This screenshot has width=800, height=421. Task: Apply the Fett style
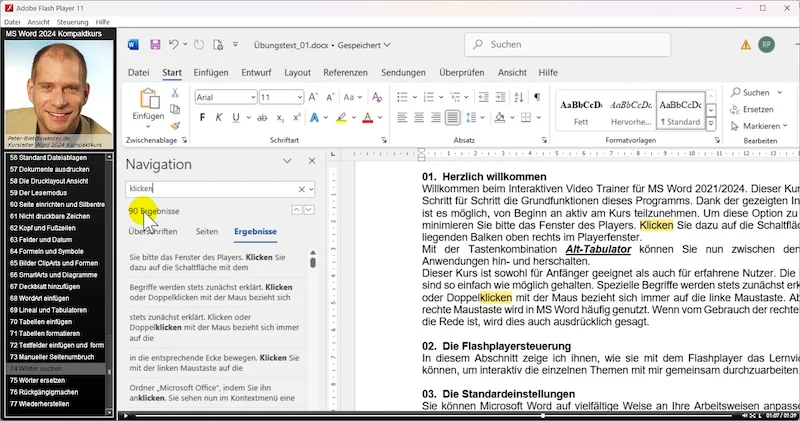[581, 113]
